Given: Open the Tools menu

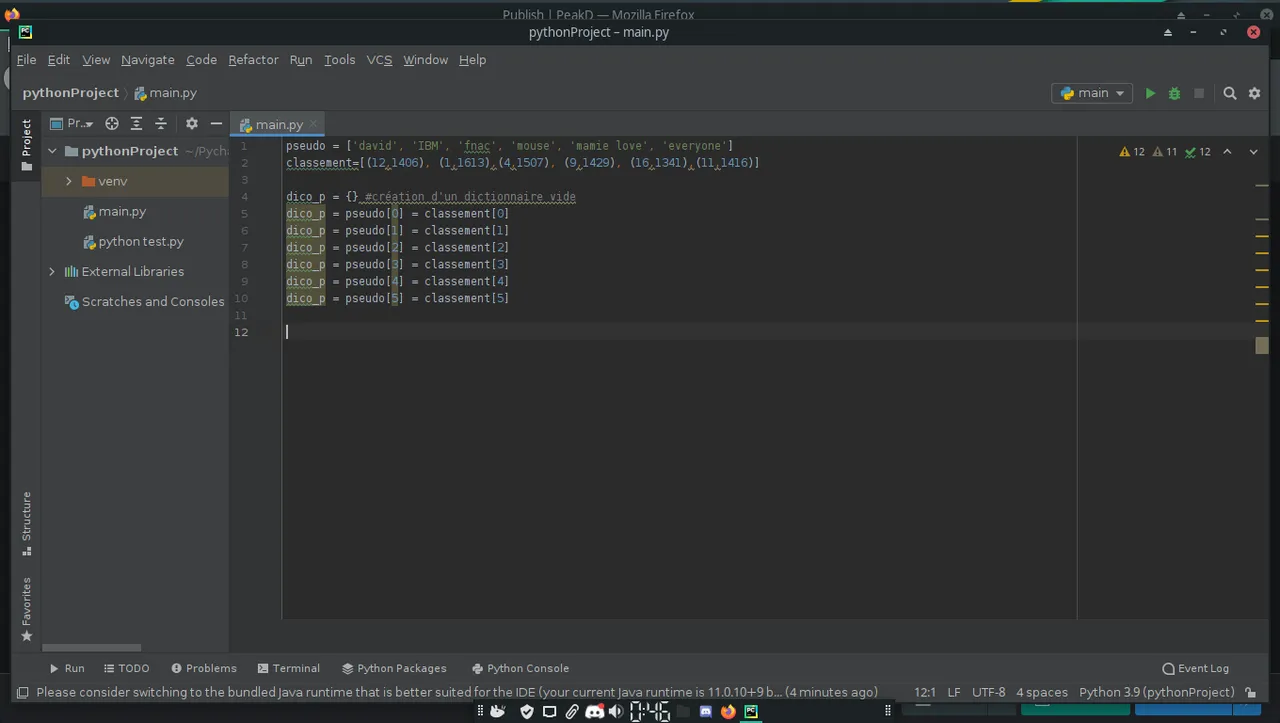Looking at the screenshot, I should tap(339, 60).
